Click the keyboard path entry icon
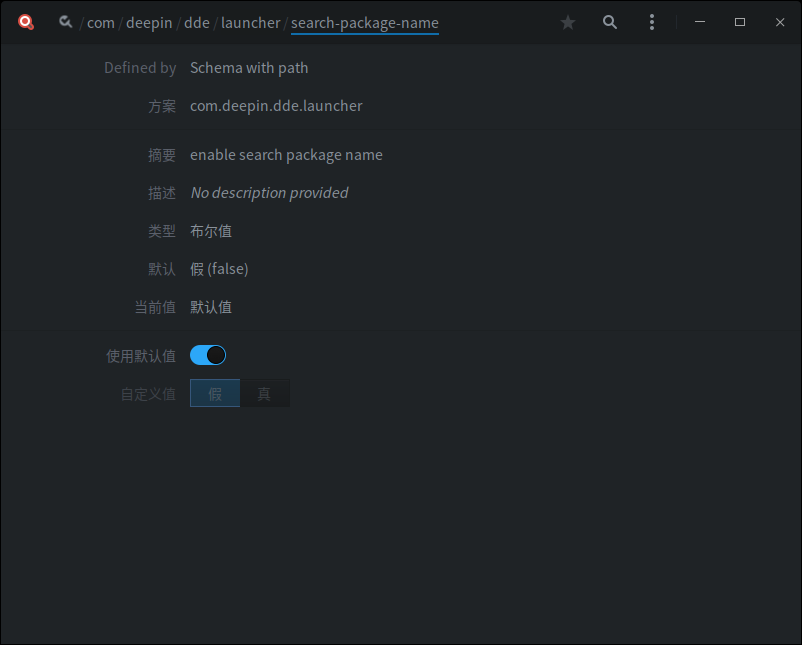802x645 pixels. point(65,21)
